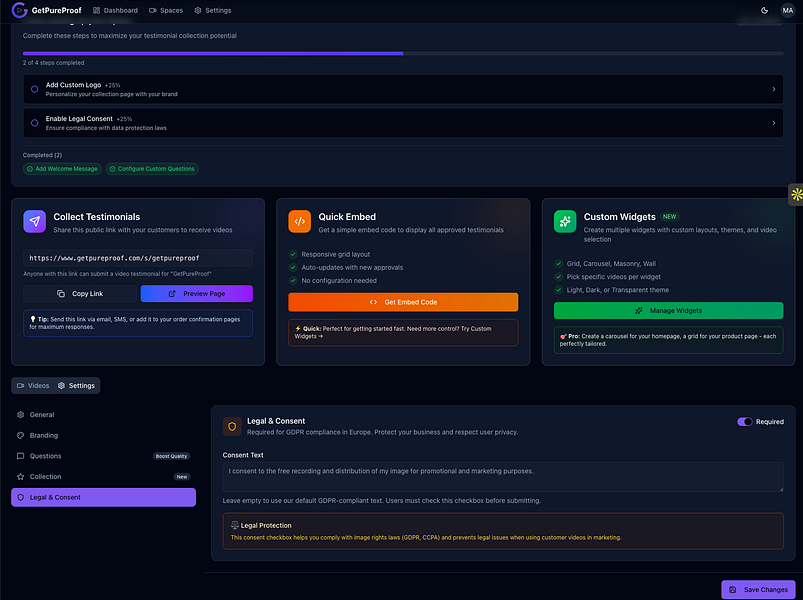Click the Configure Custom Questions completed chip

pos(152,168)
